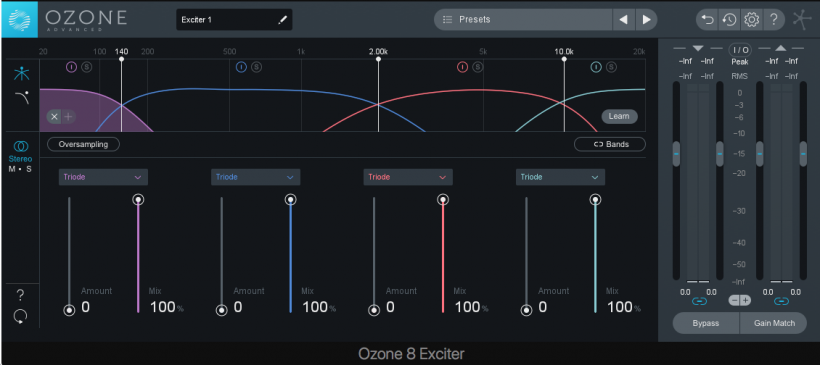
Task: Toggle the purple band bypass button
Action: coord(72,67)
